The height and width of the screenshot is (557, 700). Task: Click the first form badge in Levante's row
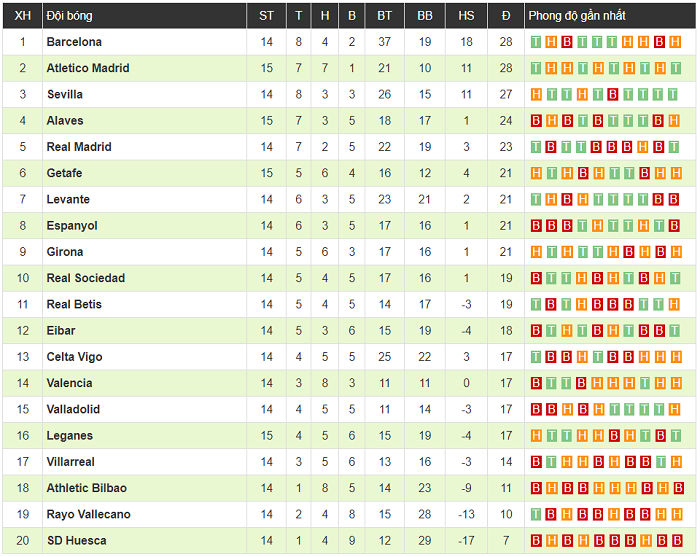tap(537, 200)
